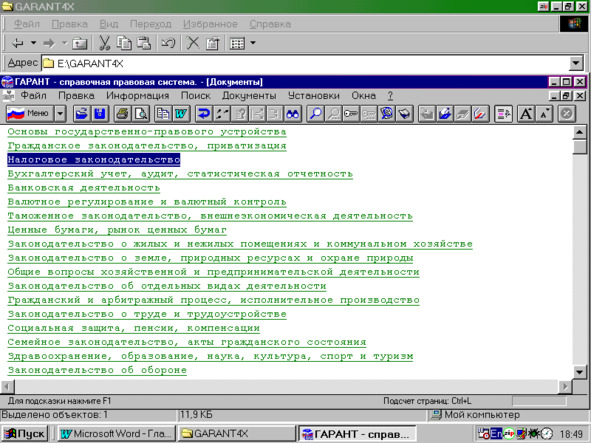This screenshot has height=443, width=591.
Task: Open the Поиск menu
Action: (x=196, y=96)
